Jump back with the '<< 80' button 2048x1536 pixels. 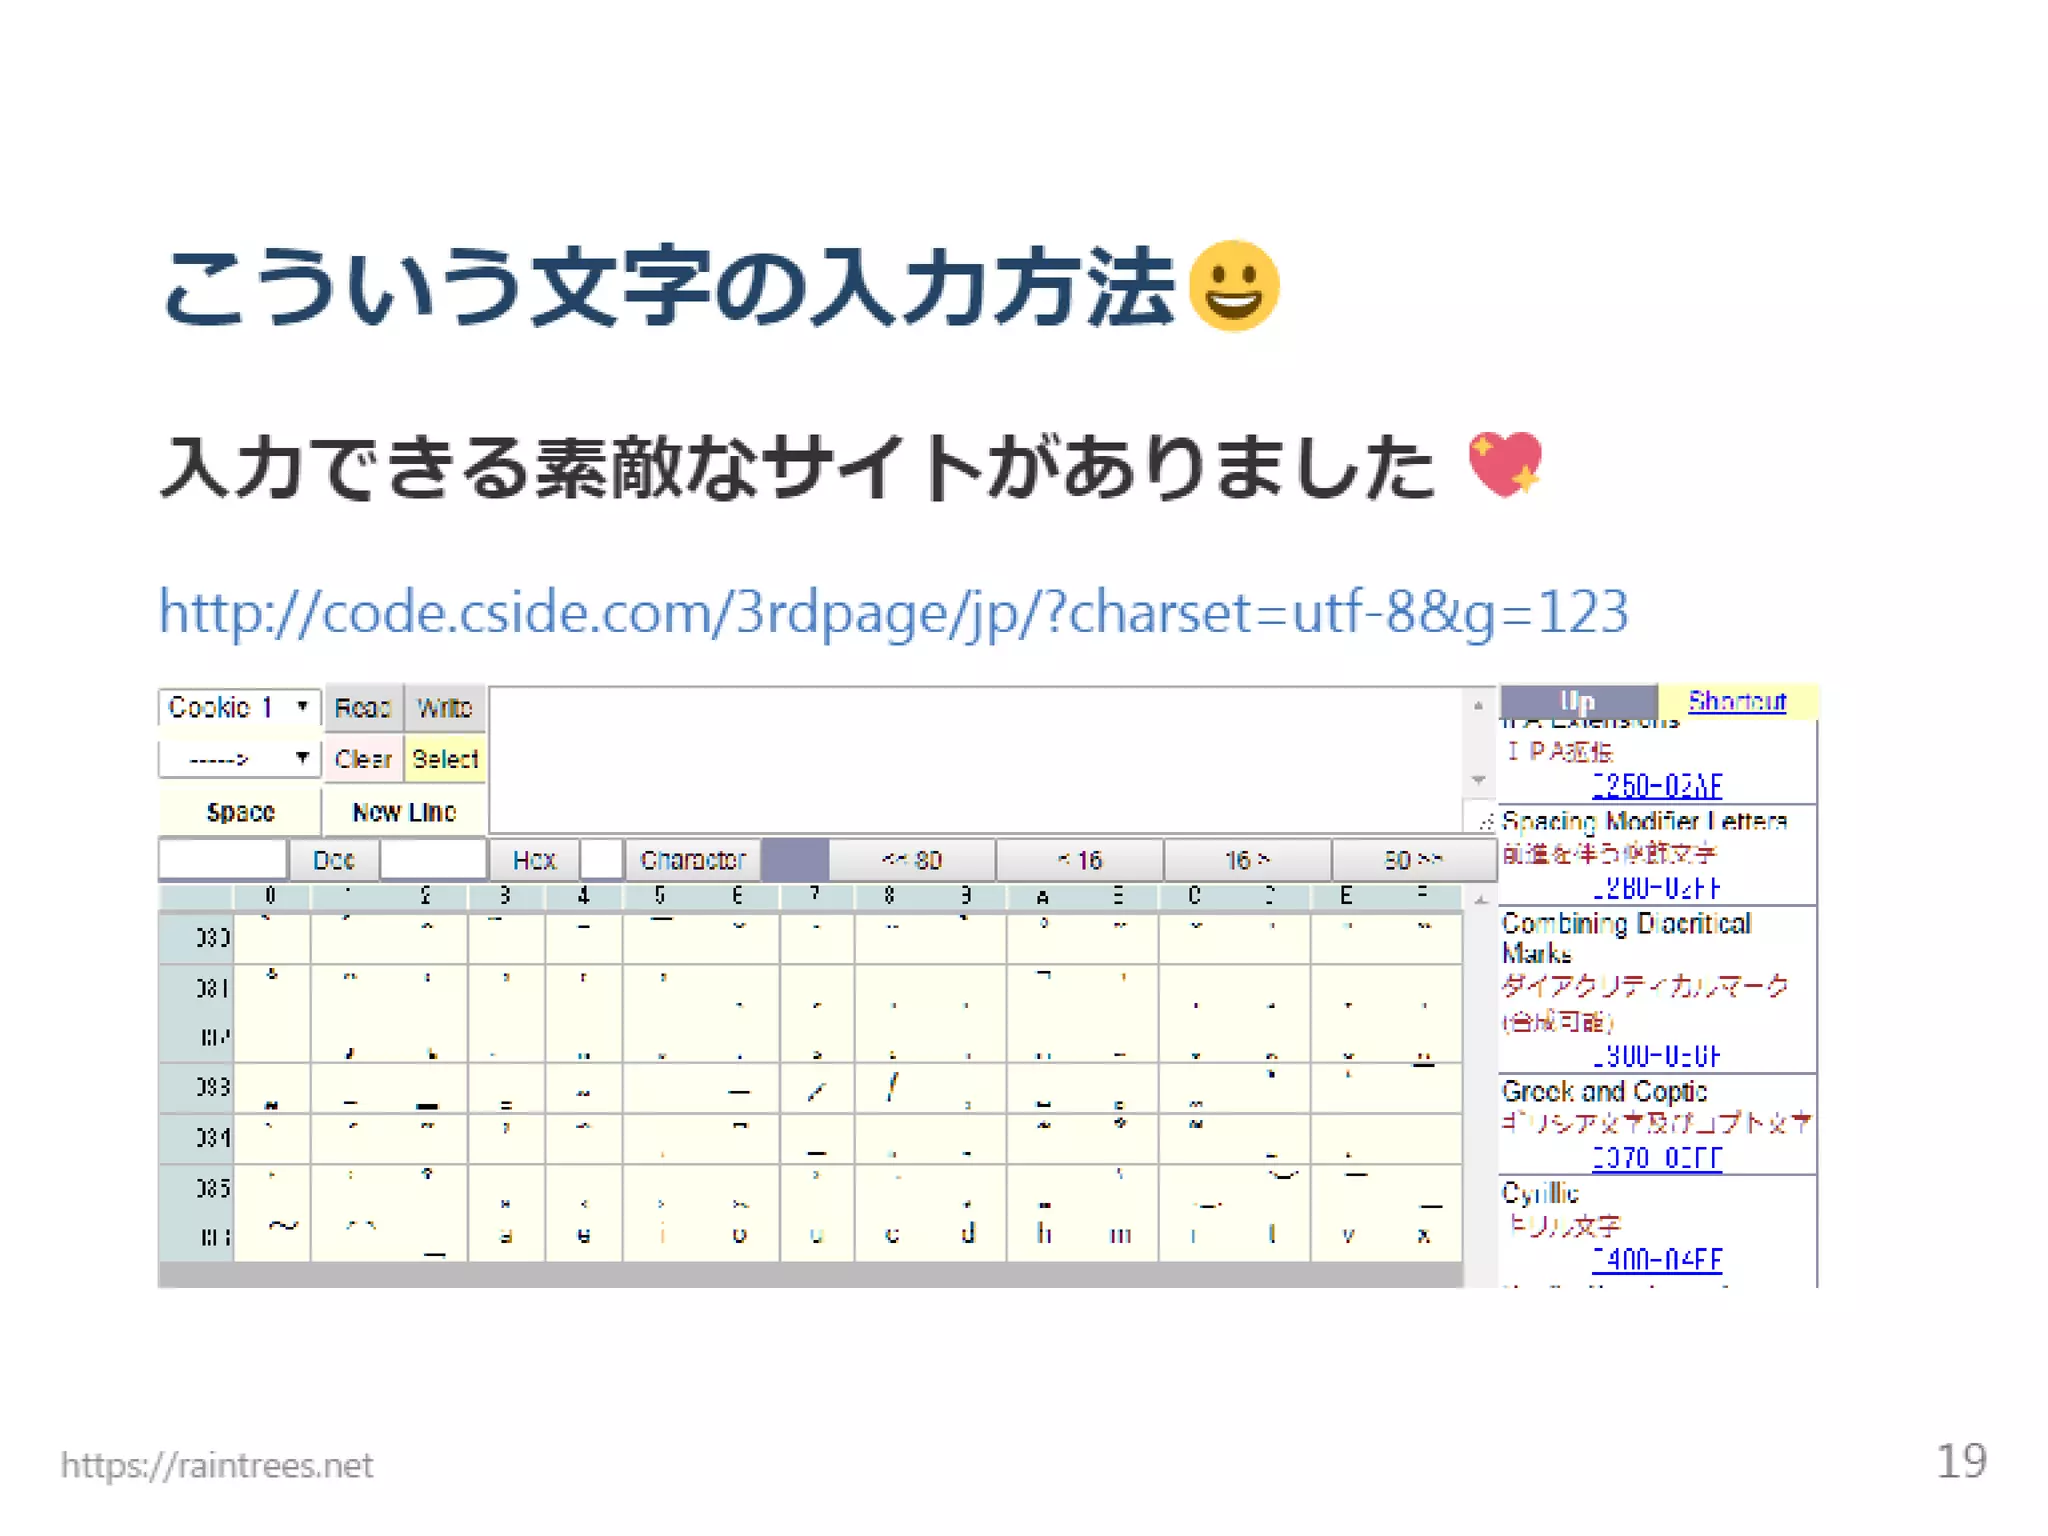coord(912,860)
